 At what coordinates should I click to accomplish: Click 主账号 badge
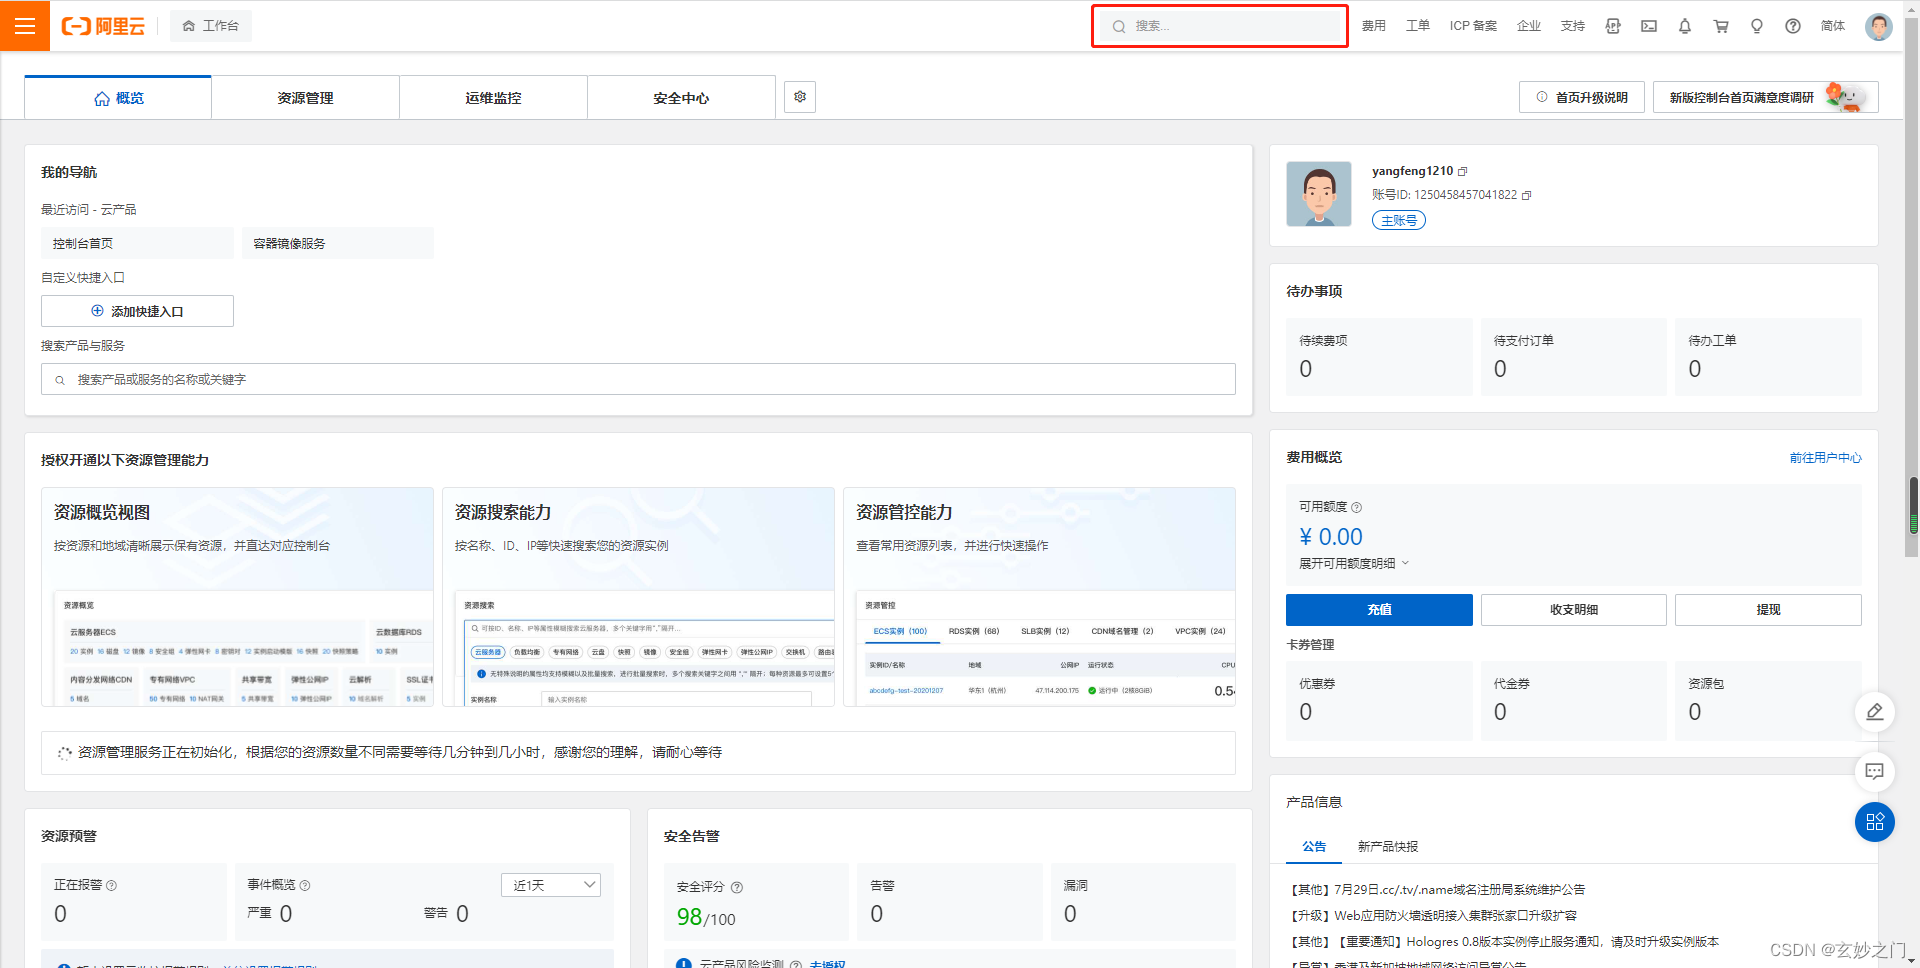(1399, 220)
